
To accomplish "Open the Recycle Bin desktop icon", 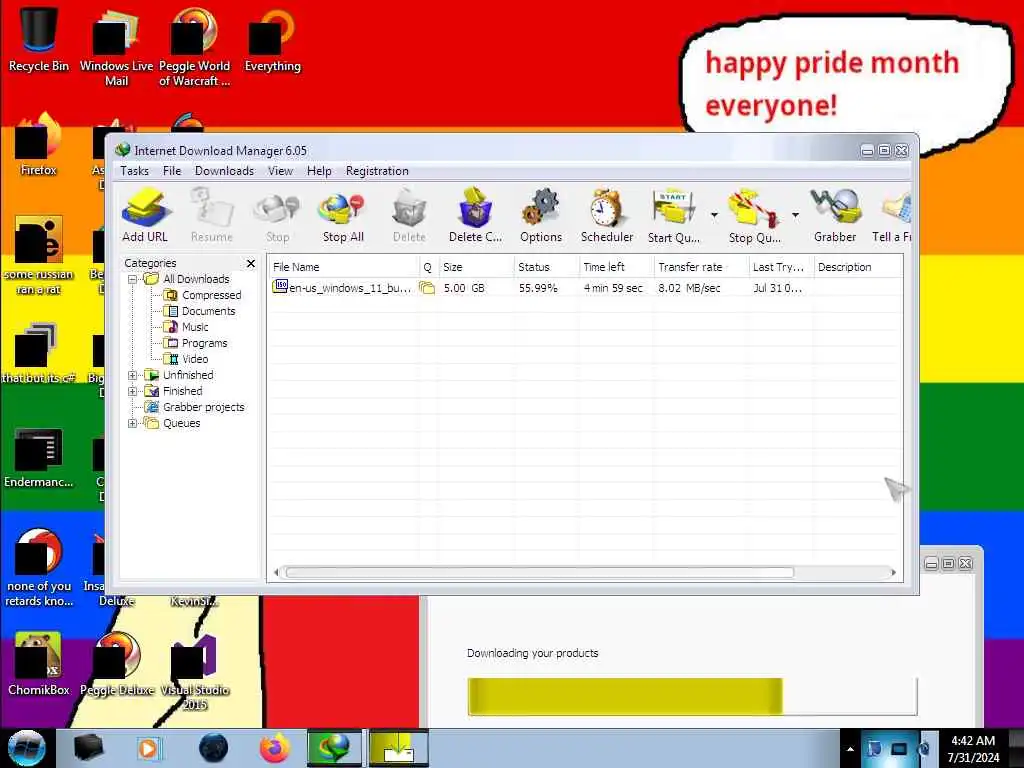I will 39,38.
